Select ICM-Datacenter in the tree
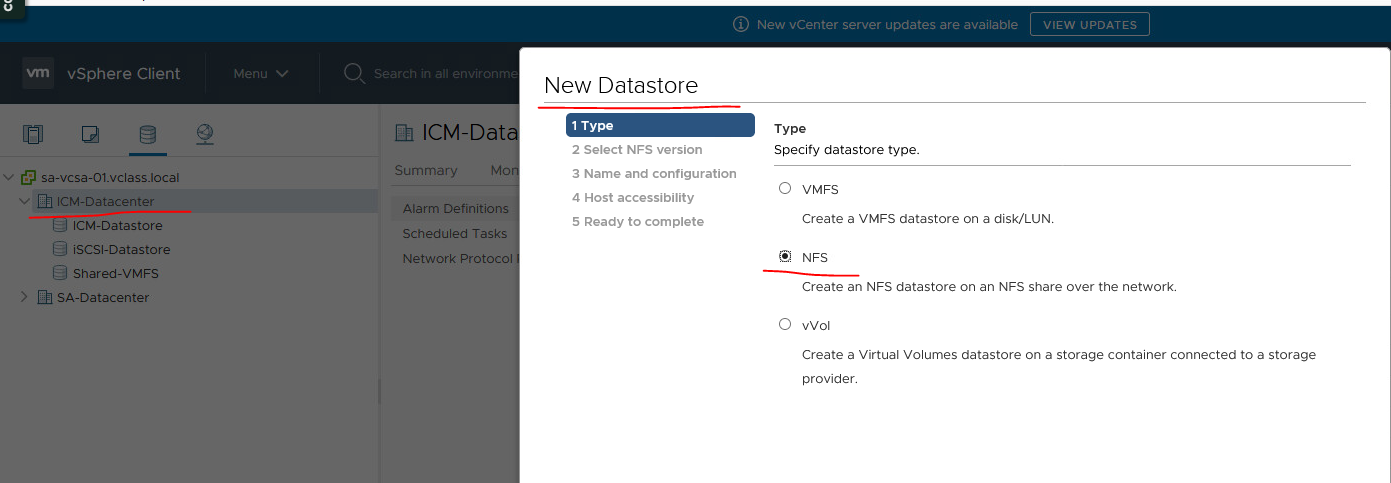The image size is (1391, 483). pyautogui.click(x=106, y=201)
